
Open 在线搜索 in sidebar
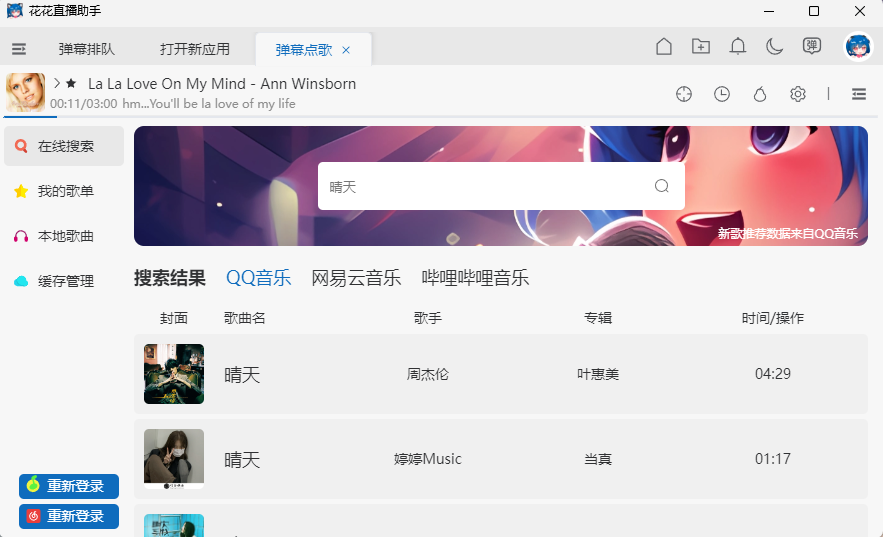[64, 146]
